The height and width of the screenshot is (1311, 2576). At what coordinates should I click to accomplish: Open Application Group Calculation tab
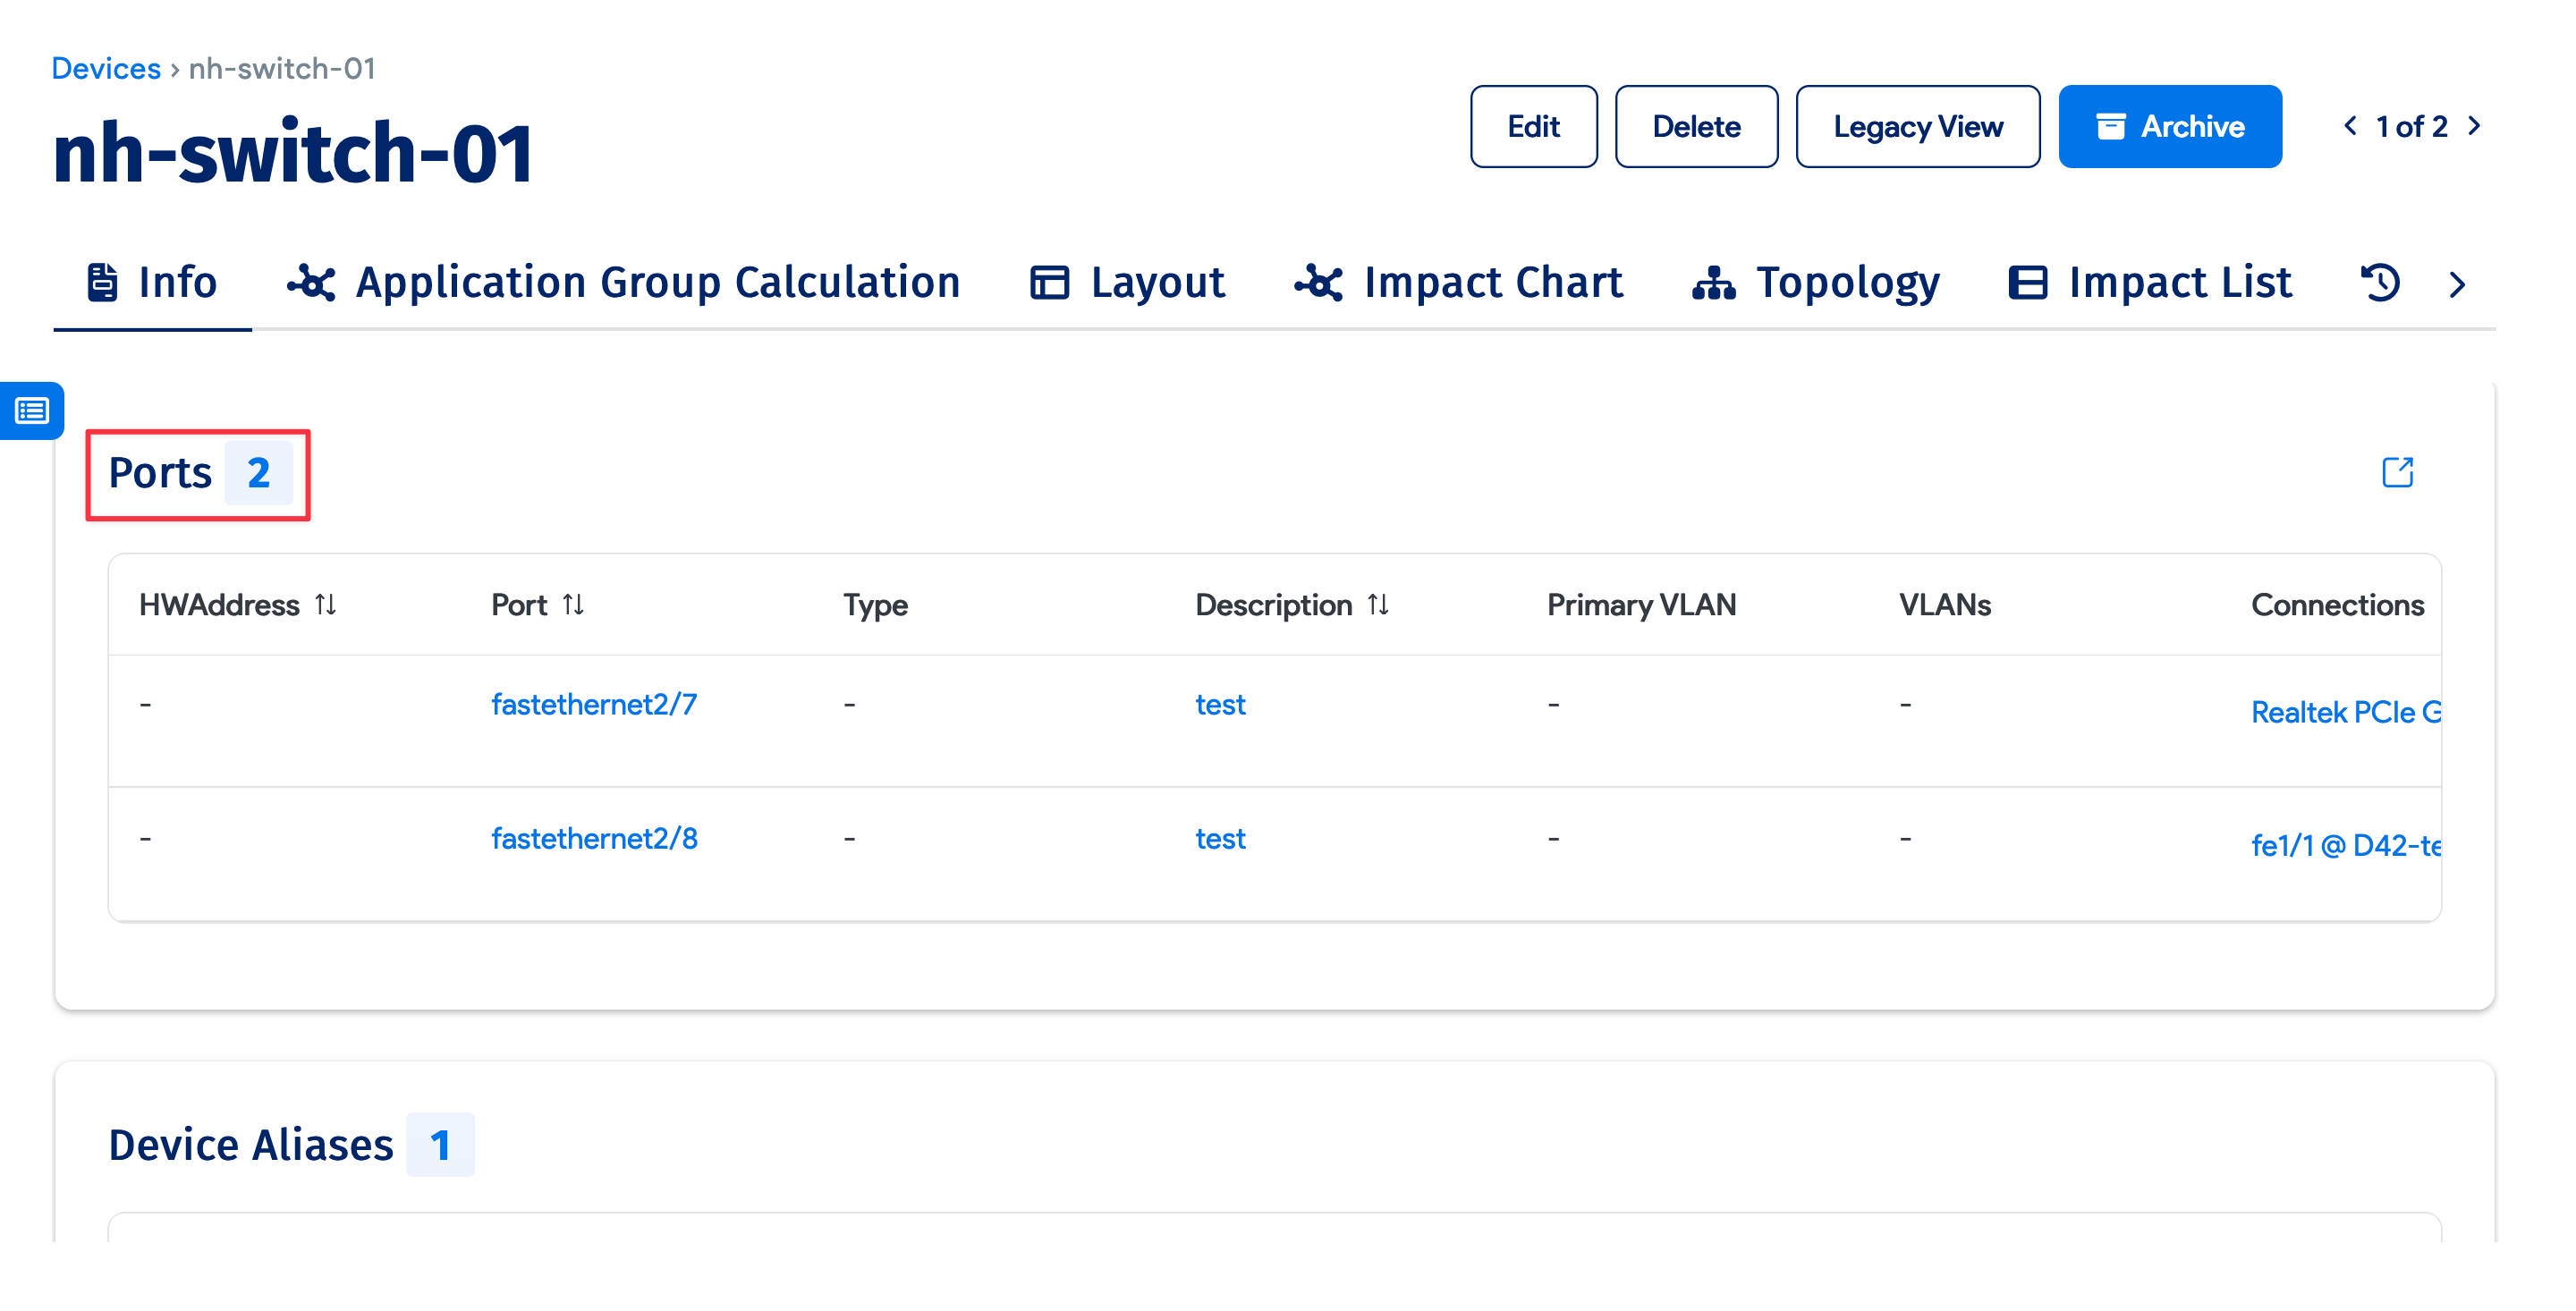[624, 283]
